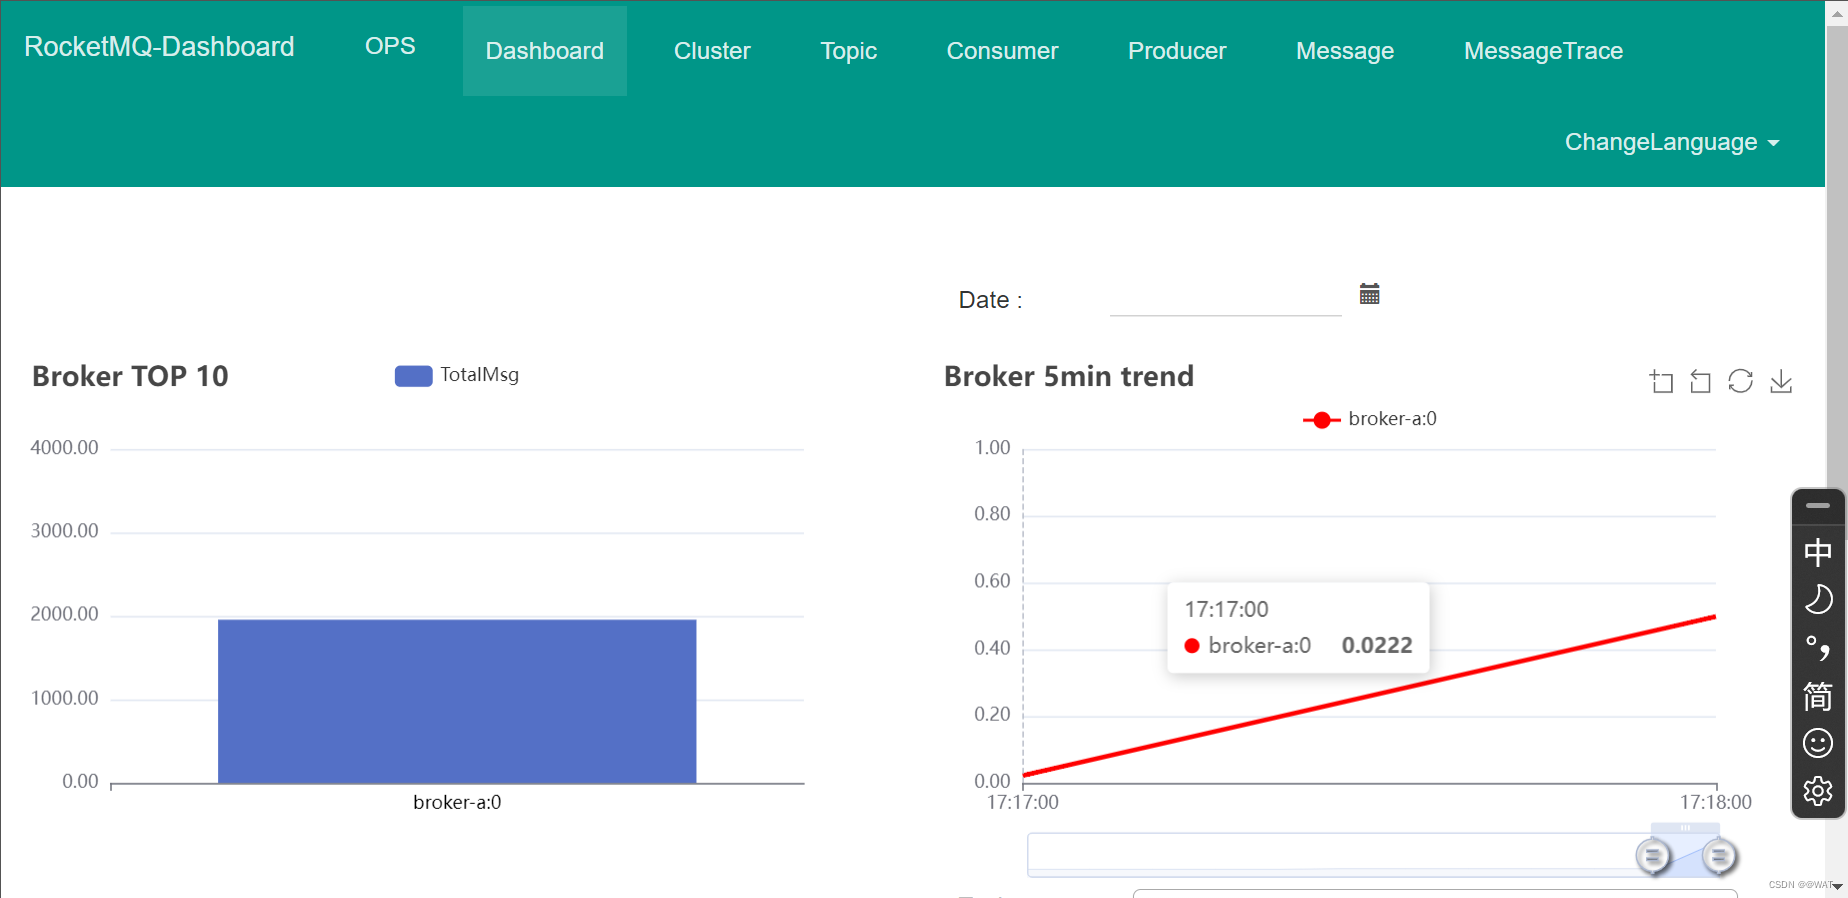
Task: Click the red broker-a:0 trend line
Action: (1369, 696)
